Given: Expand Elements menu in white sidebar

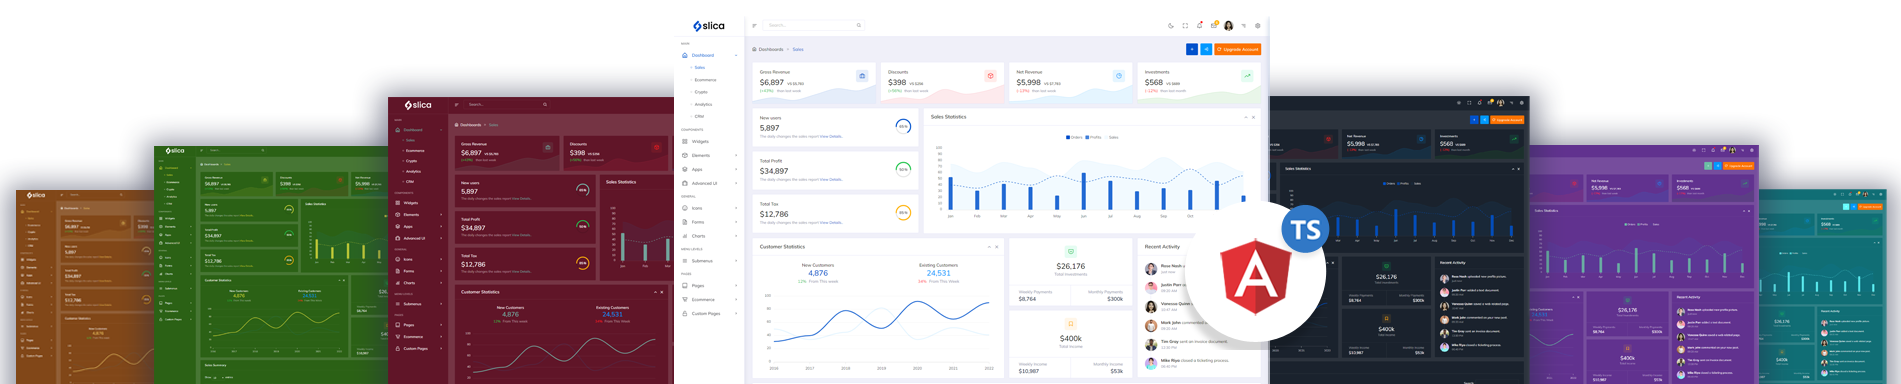Looking at the screenshot, I should (710, 155).
